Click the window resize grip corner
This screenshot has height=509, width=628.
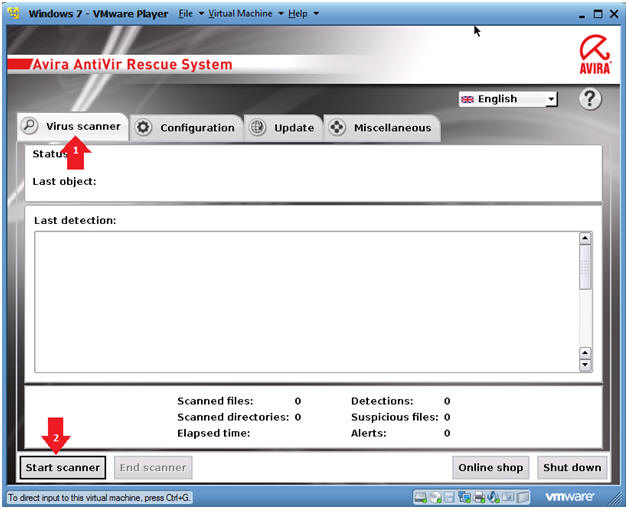pyautogui.click(x=614, y=498)
